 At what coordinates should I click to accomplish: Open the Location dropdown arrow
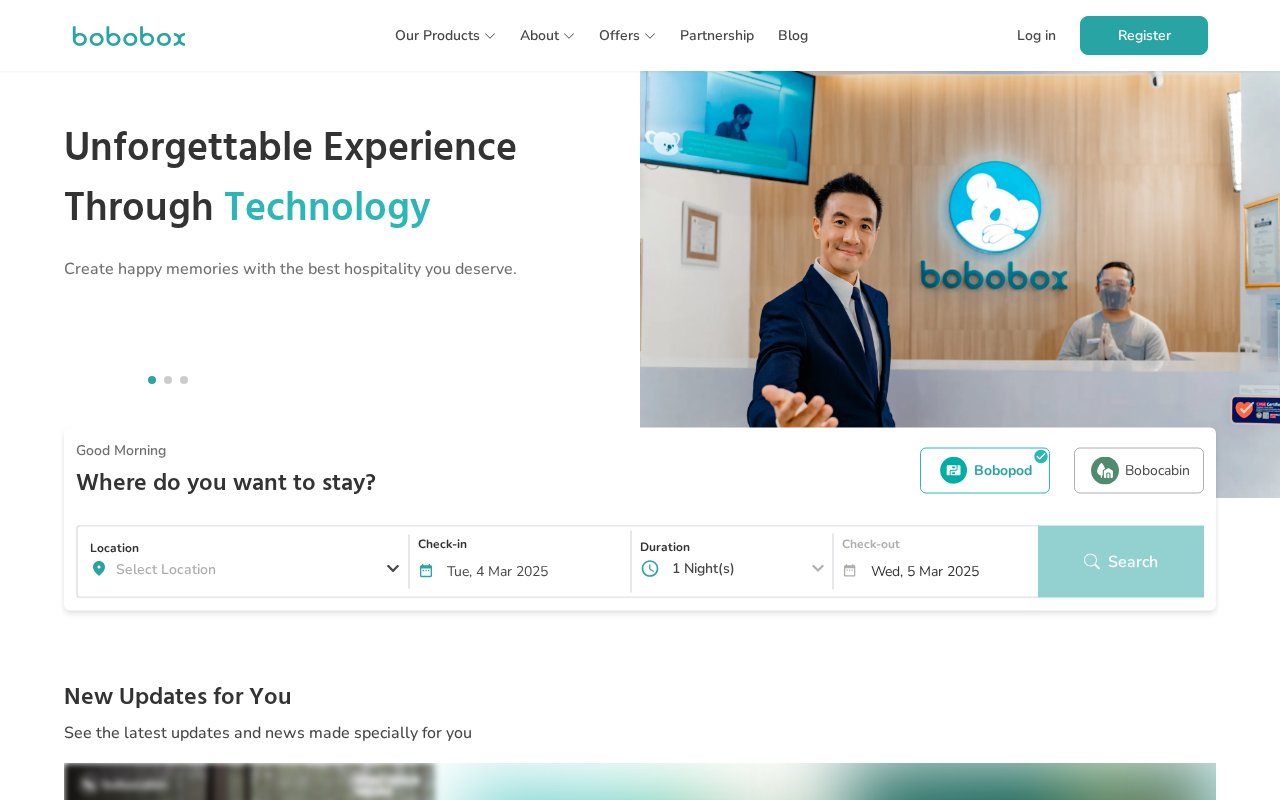[x=393, y=568]
